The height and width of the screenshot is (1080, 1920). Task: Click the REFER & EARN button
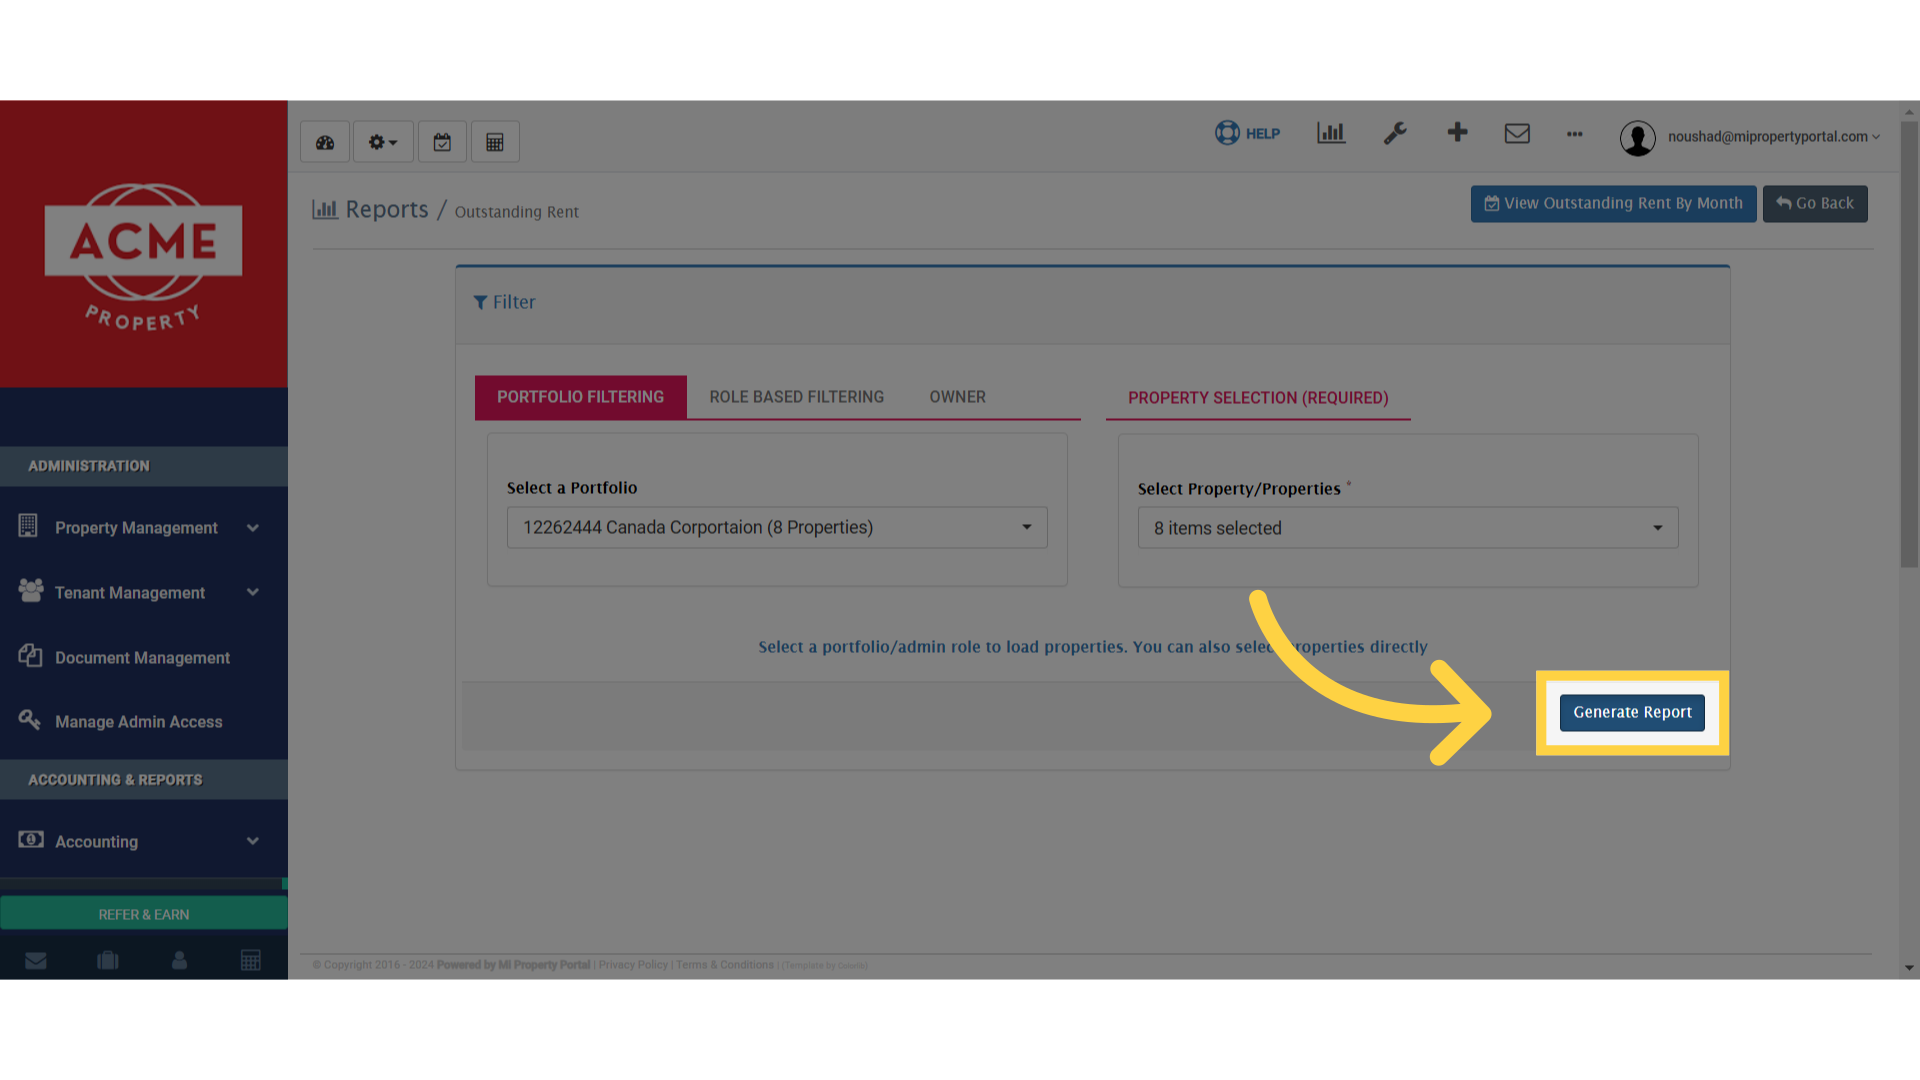point(144,915)
